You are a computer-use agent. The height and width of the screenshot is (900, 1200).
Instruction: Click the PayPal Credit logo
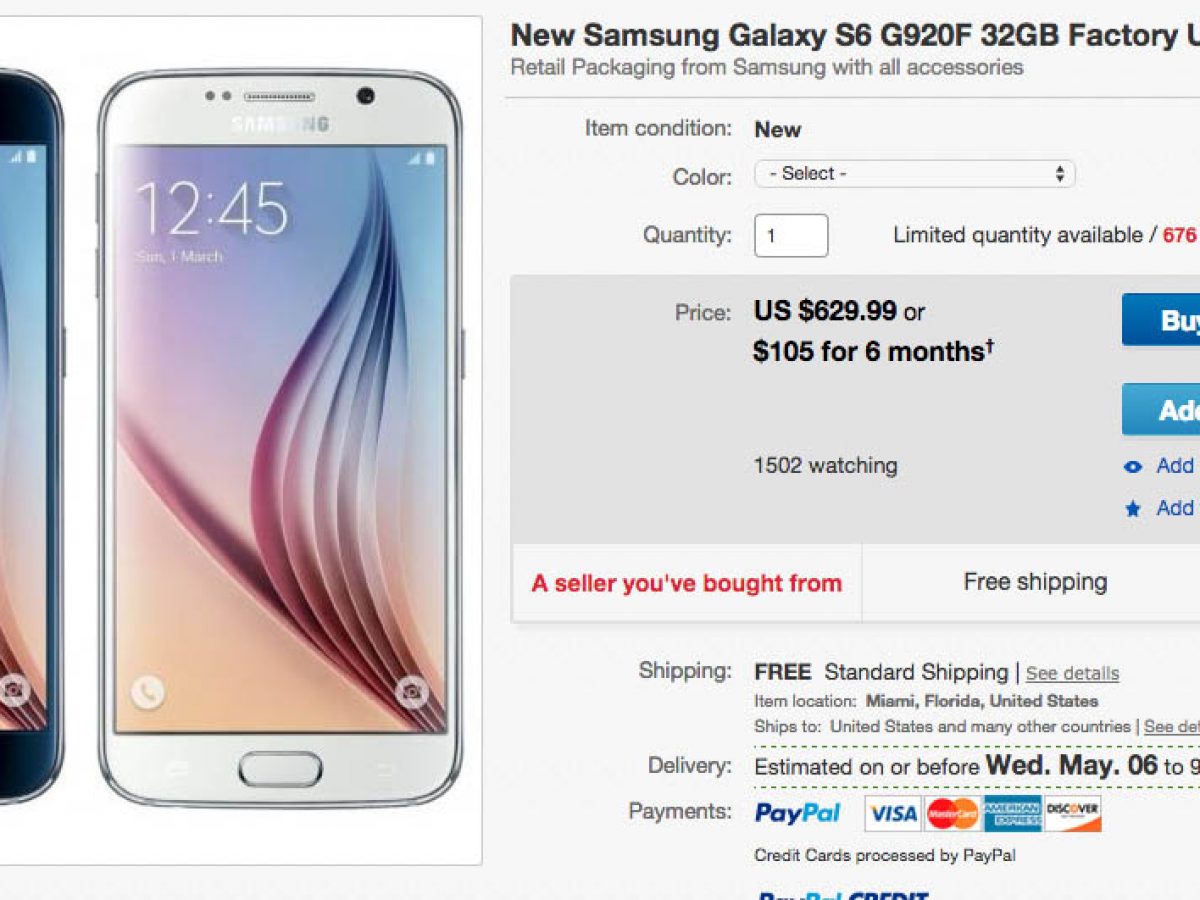(x=842, y=894)
